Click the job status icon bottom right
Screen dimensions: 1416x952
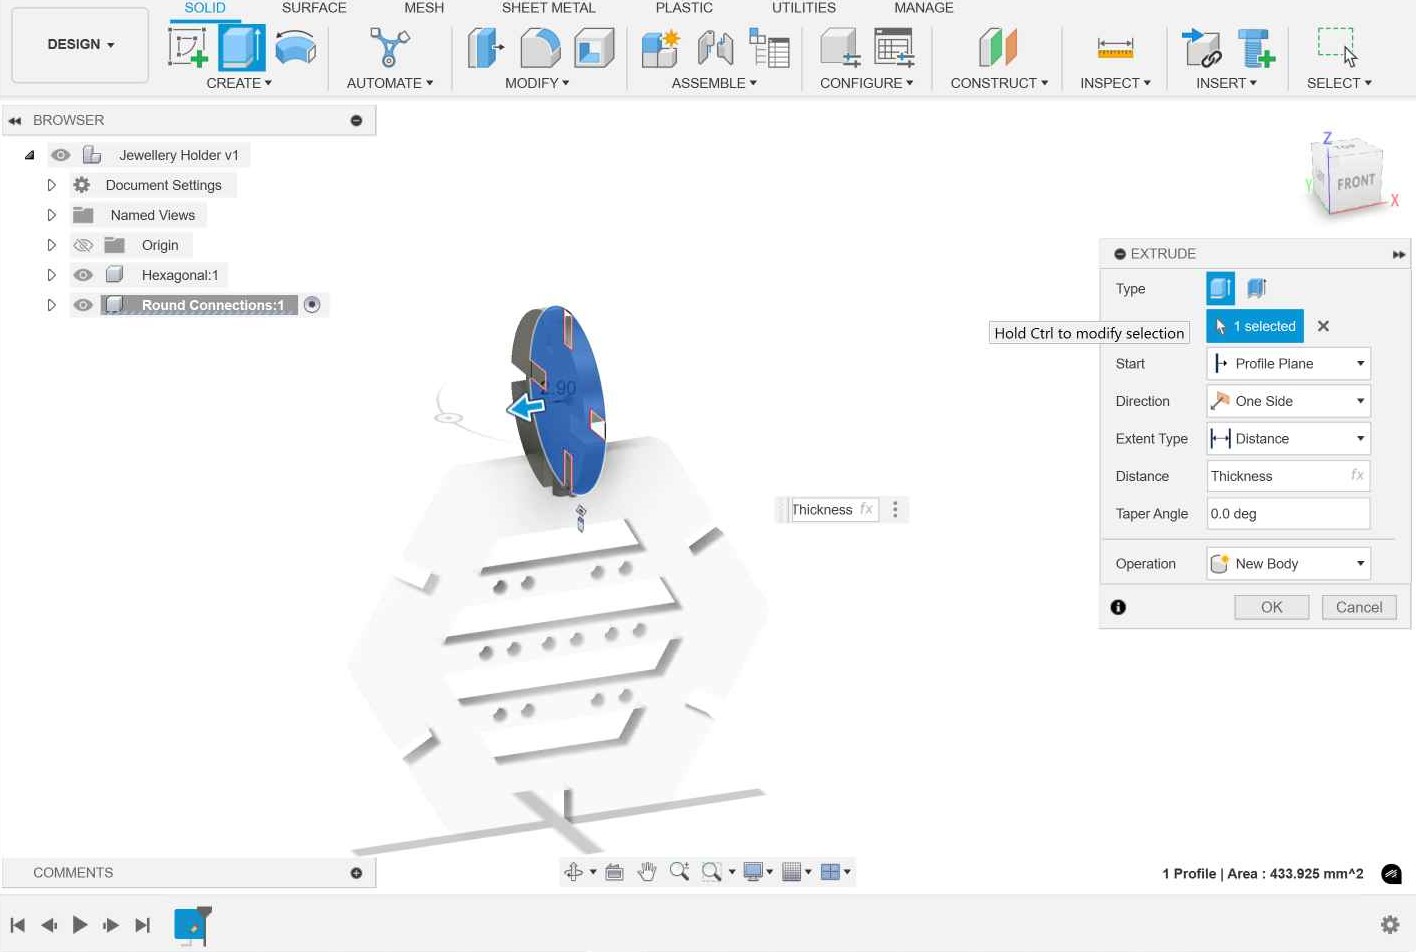[x=1391, y=874]
